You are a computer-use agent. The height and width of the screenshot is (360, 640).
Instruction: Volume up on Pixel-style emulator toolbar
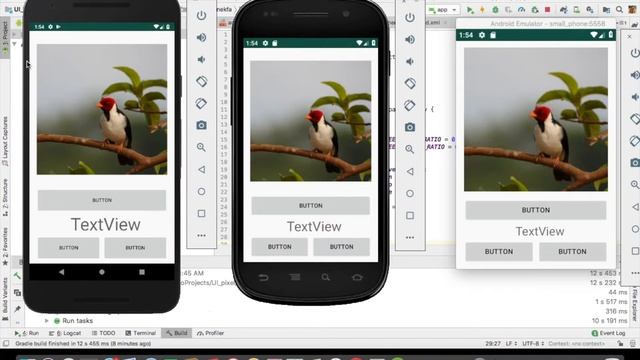click(x=201, y=38)
